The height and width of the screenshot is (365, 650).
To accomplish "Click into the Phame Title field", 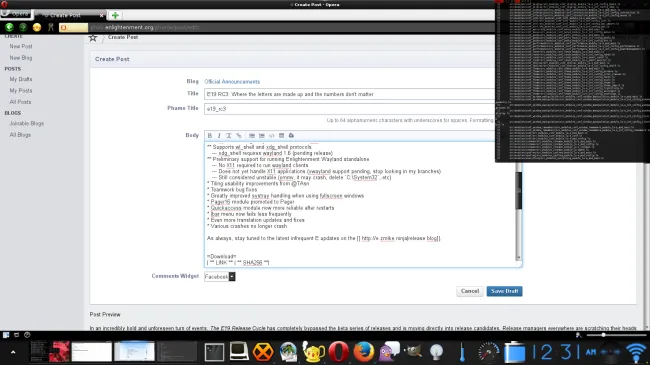I will pos(349,109).
